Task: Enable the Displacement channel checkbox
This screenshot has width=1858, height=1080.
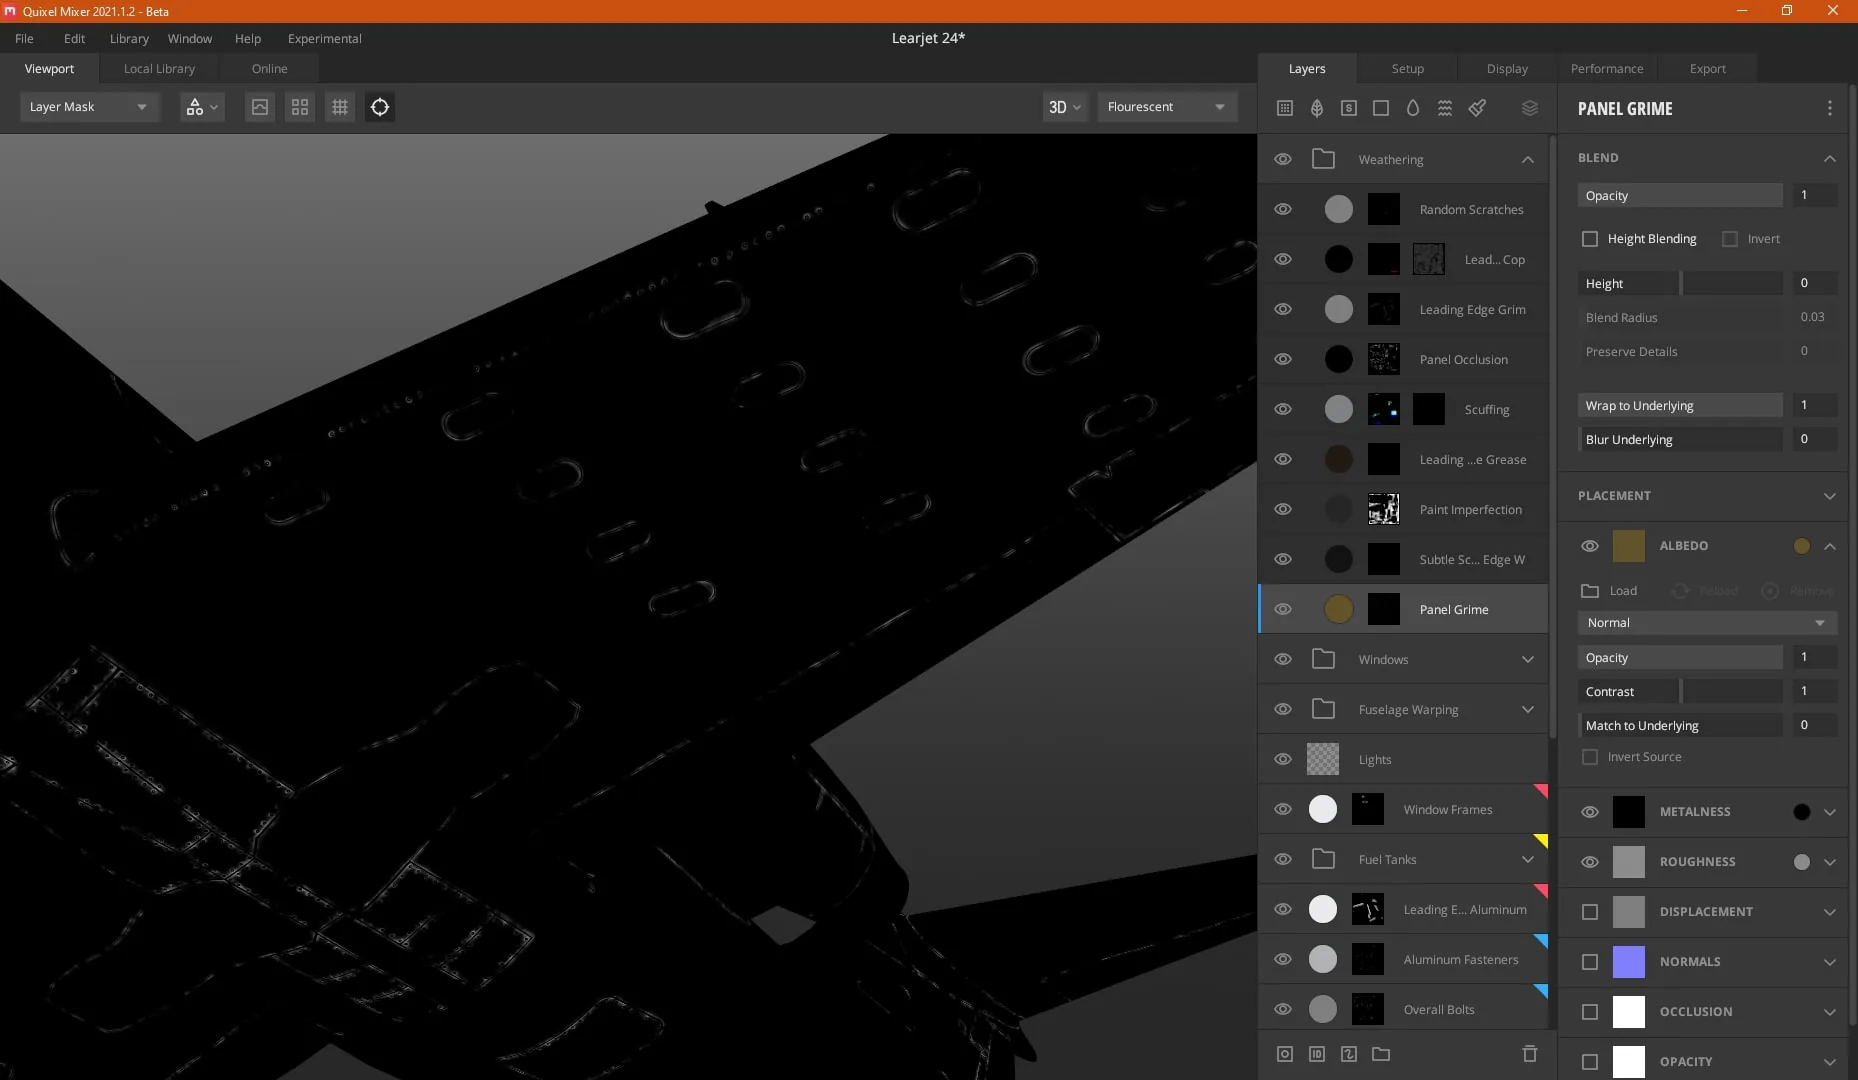Action: [1590, 912]
